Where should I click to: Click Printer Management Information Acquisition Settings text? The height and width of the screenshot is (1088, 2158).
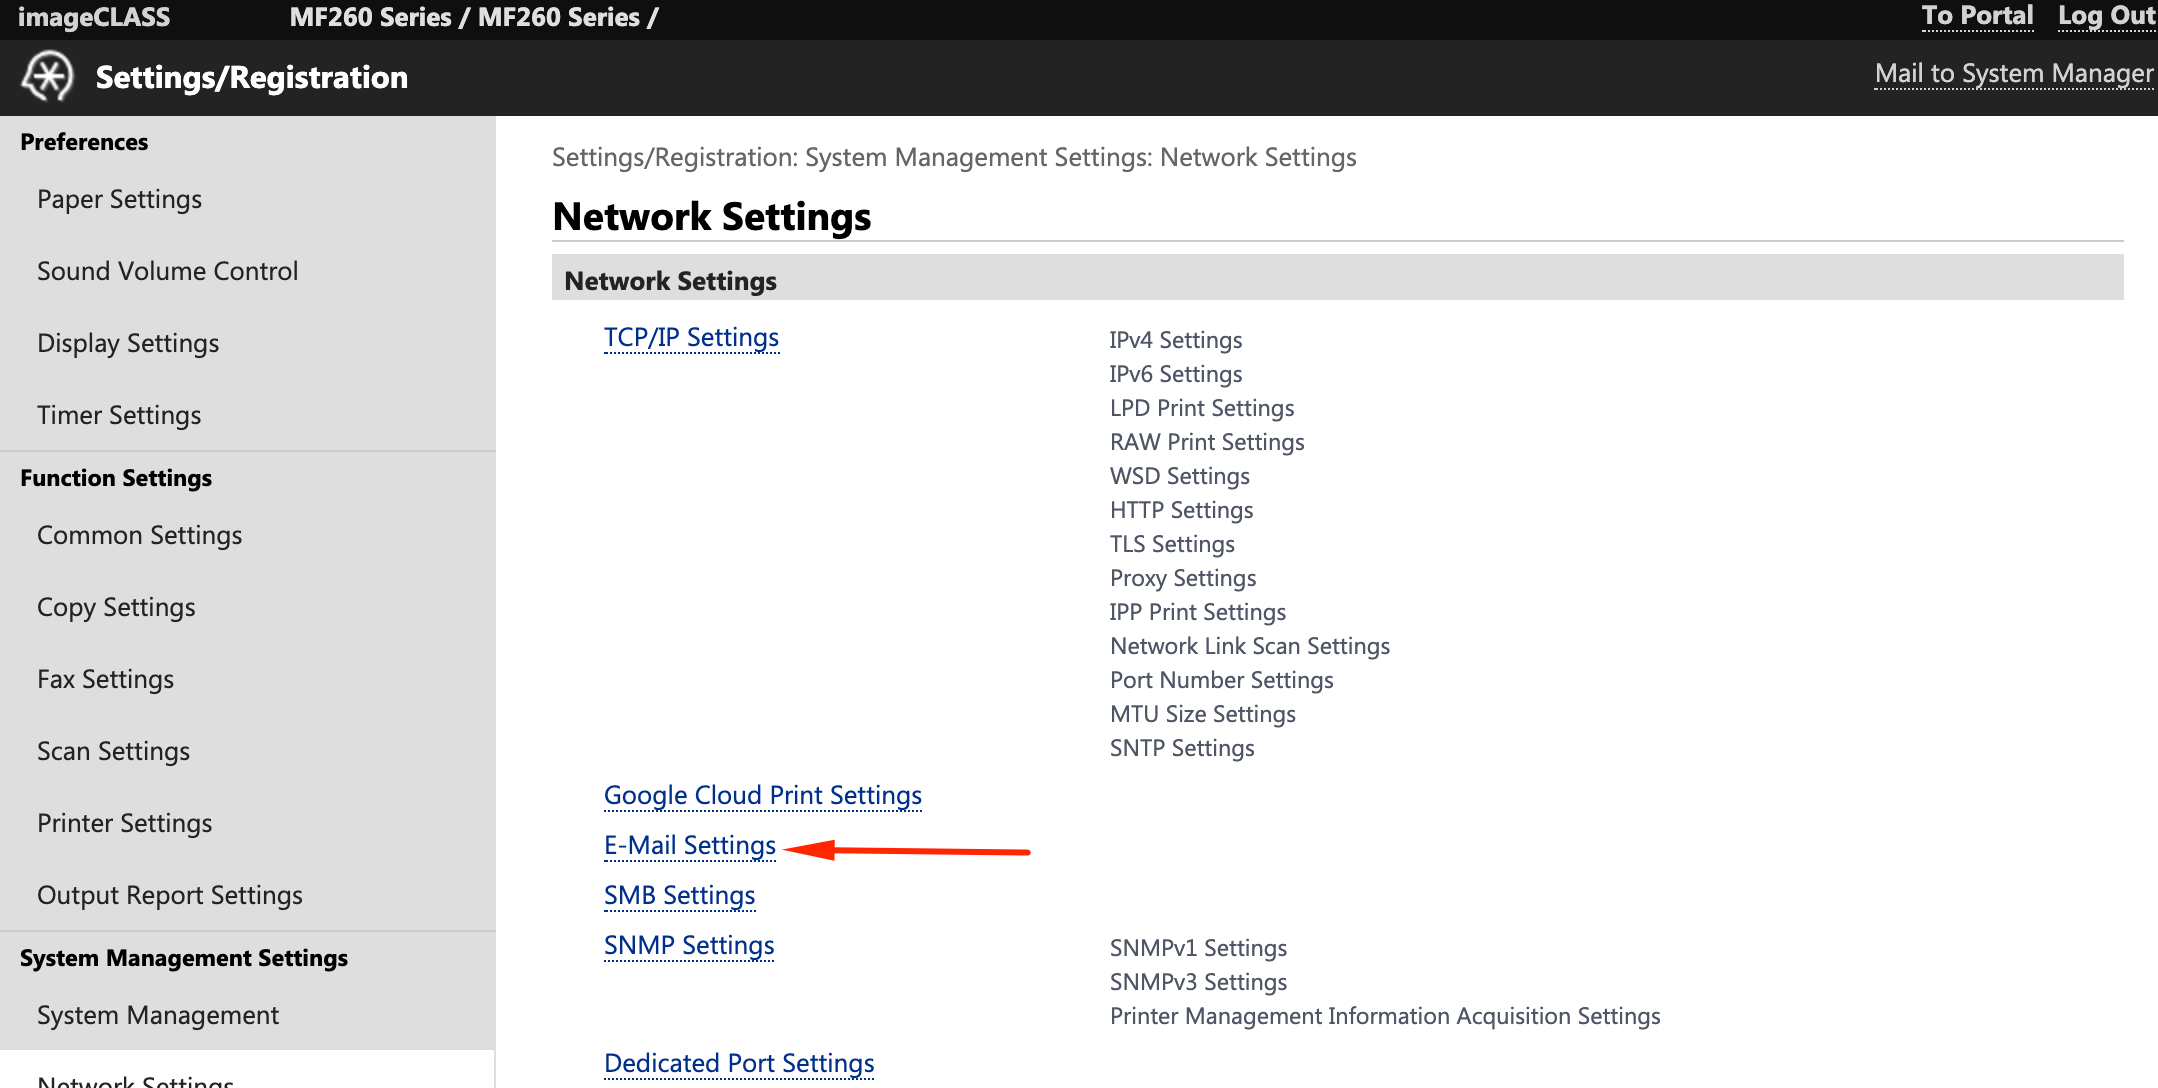(1385, 1016)
